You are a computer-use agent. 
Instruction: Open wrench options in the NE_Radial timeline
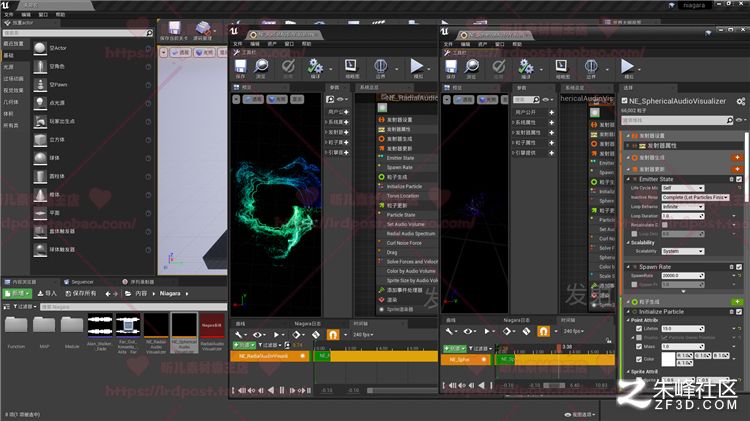pyautogui.click(x=239, y=334)
